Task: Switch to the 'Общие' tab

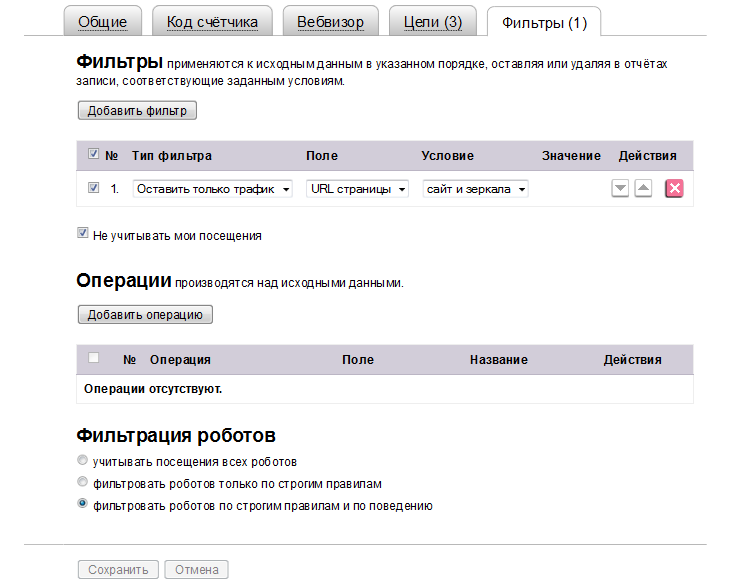Action: point(103,21)
